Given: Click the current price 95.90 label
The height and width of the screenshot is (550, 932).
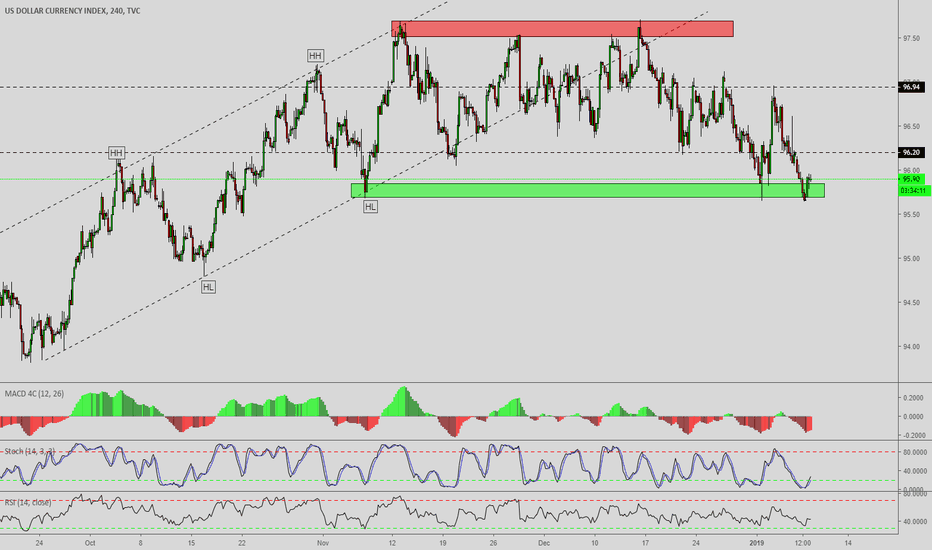Looking at the screenshot, I should (911, 179).
